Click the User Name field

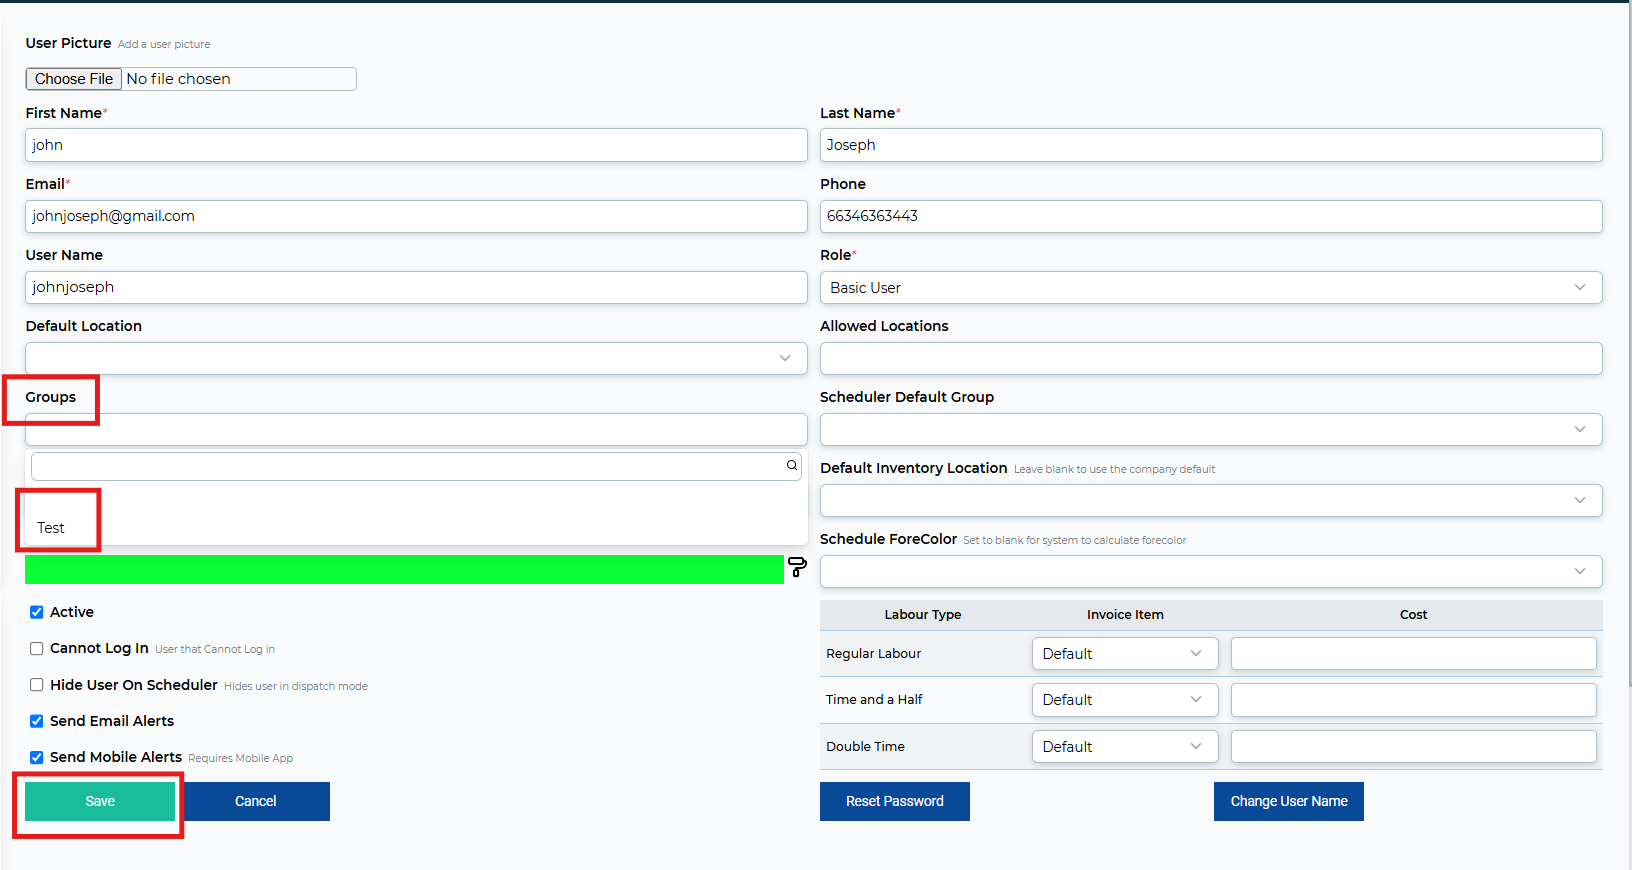click(416, 287)
